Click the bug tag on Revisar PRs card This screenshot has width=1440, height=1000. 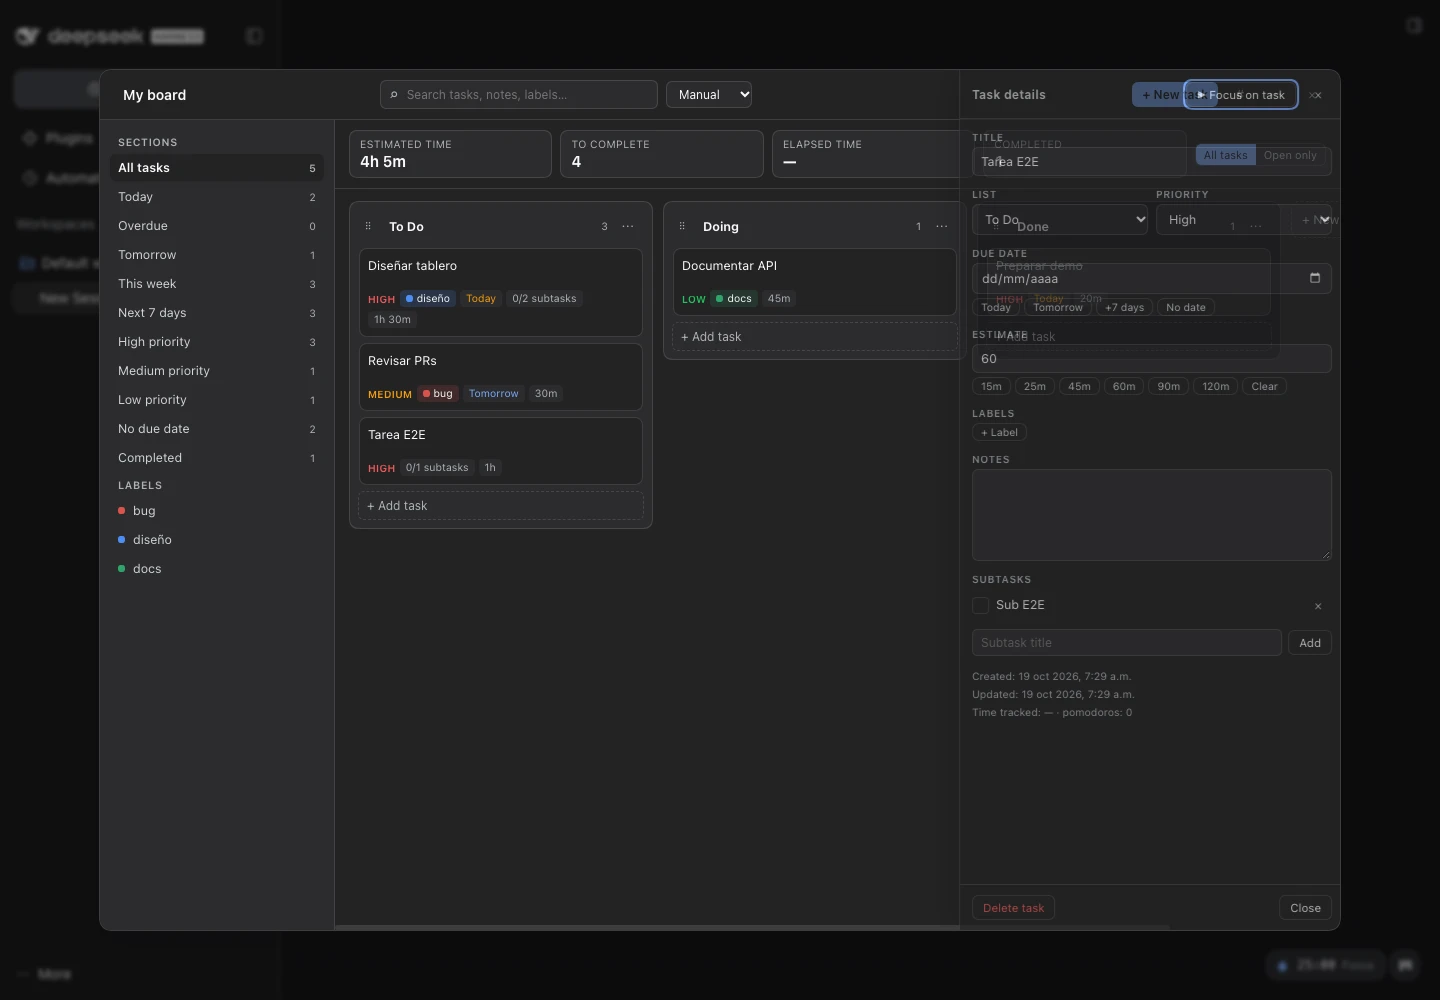[438, 393]
